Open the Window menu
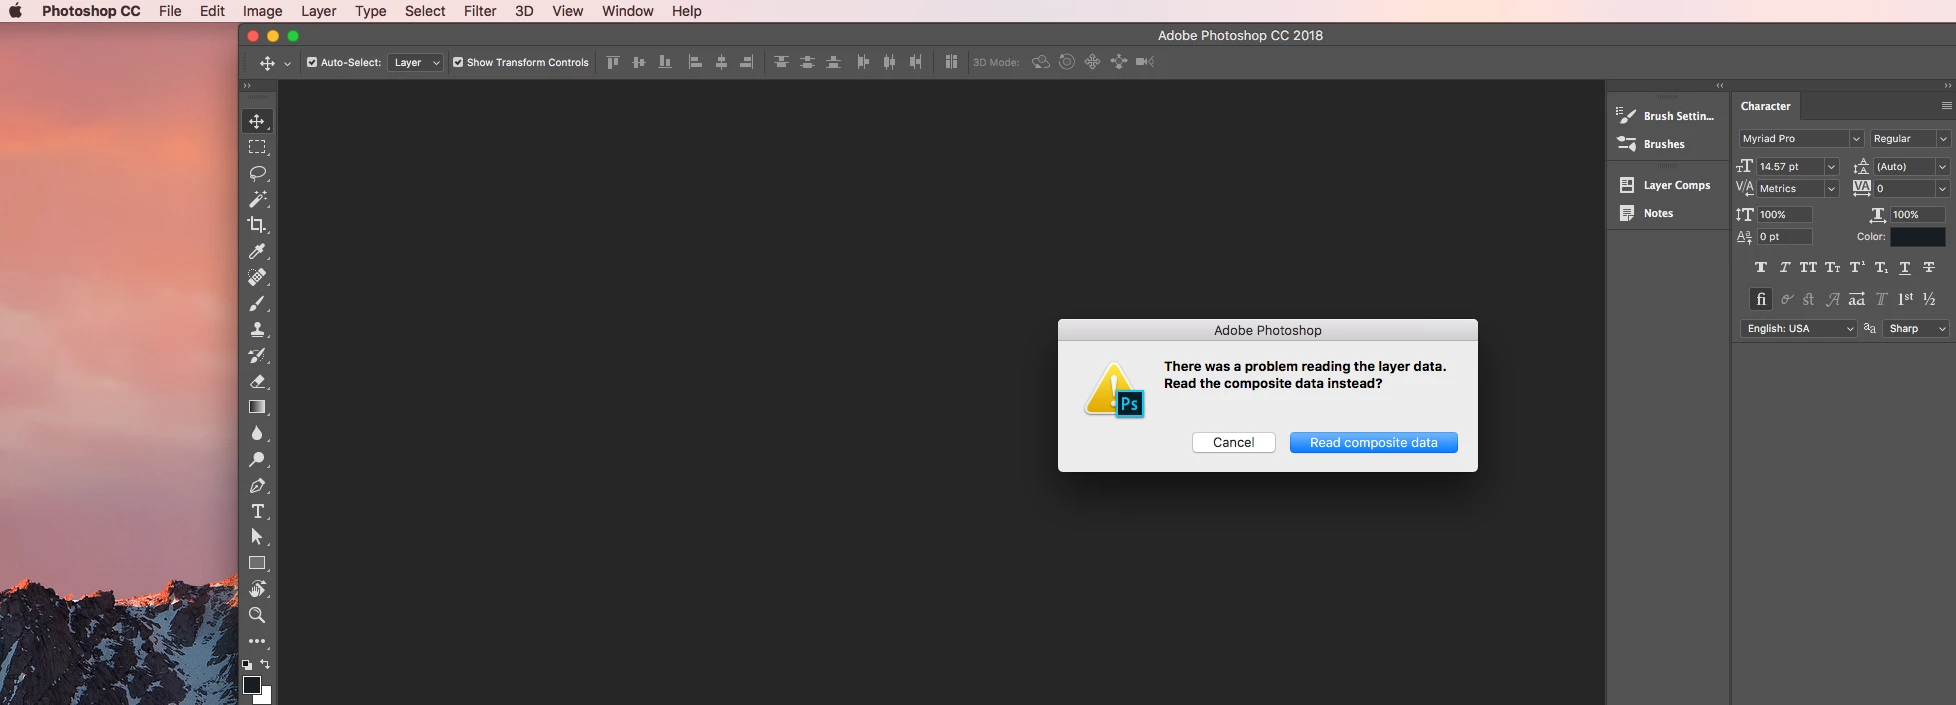The width and height of the screenshot is (1956, 705). tap(627, 11)
